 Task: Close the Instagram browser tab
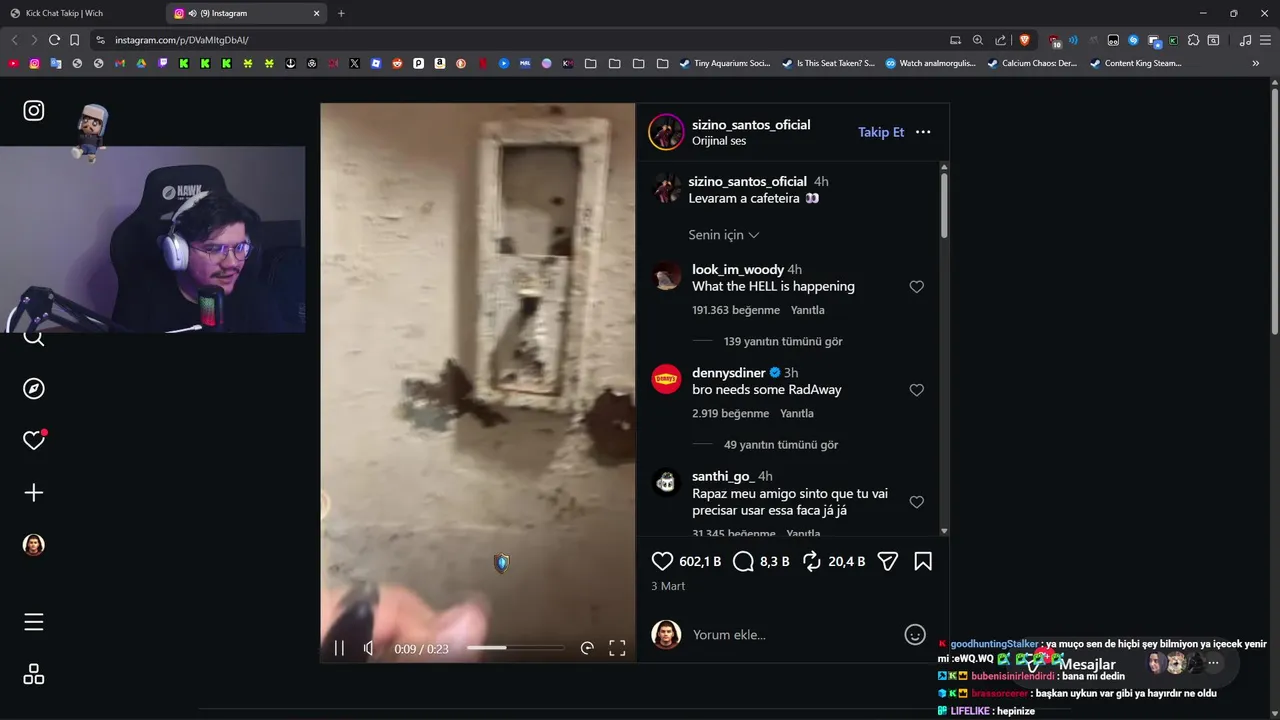coord(317,13)
